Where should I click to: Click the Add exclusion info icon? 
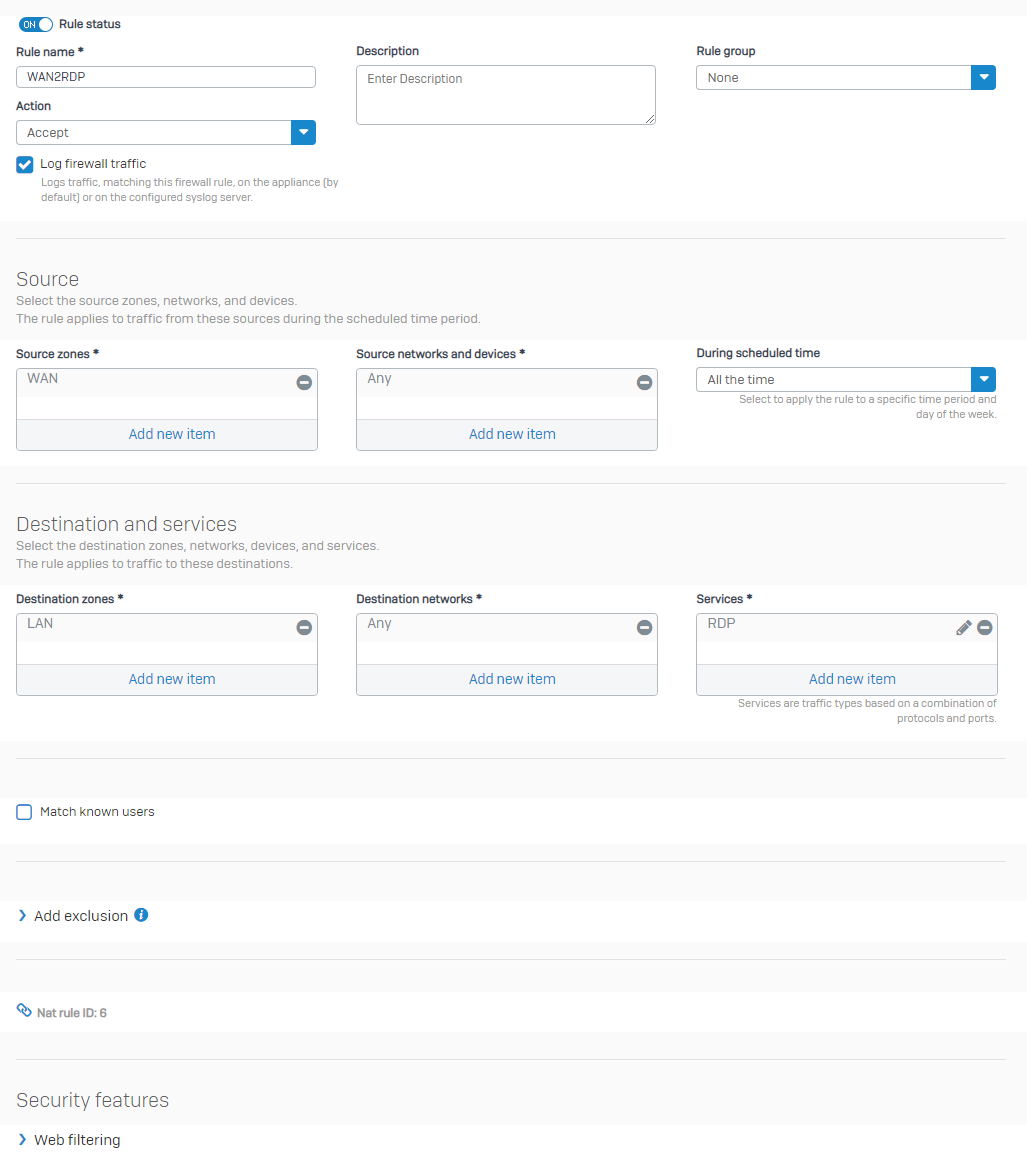[x=141, y=915]
